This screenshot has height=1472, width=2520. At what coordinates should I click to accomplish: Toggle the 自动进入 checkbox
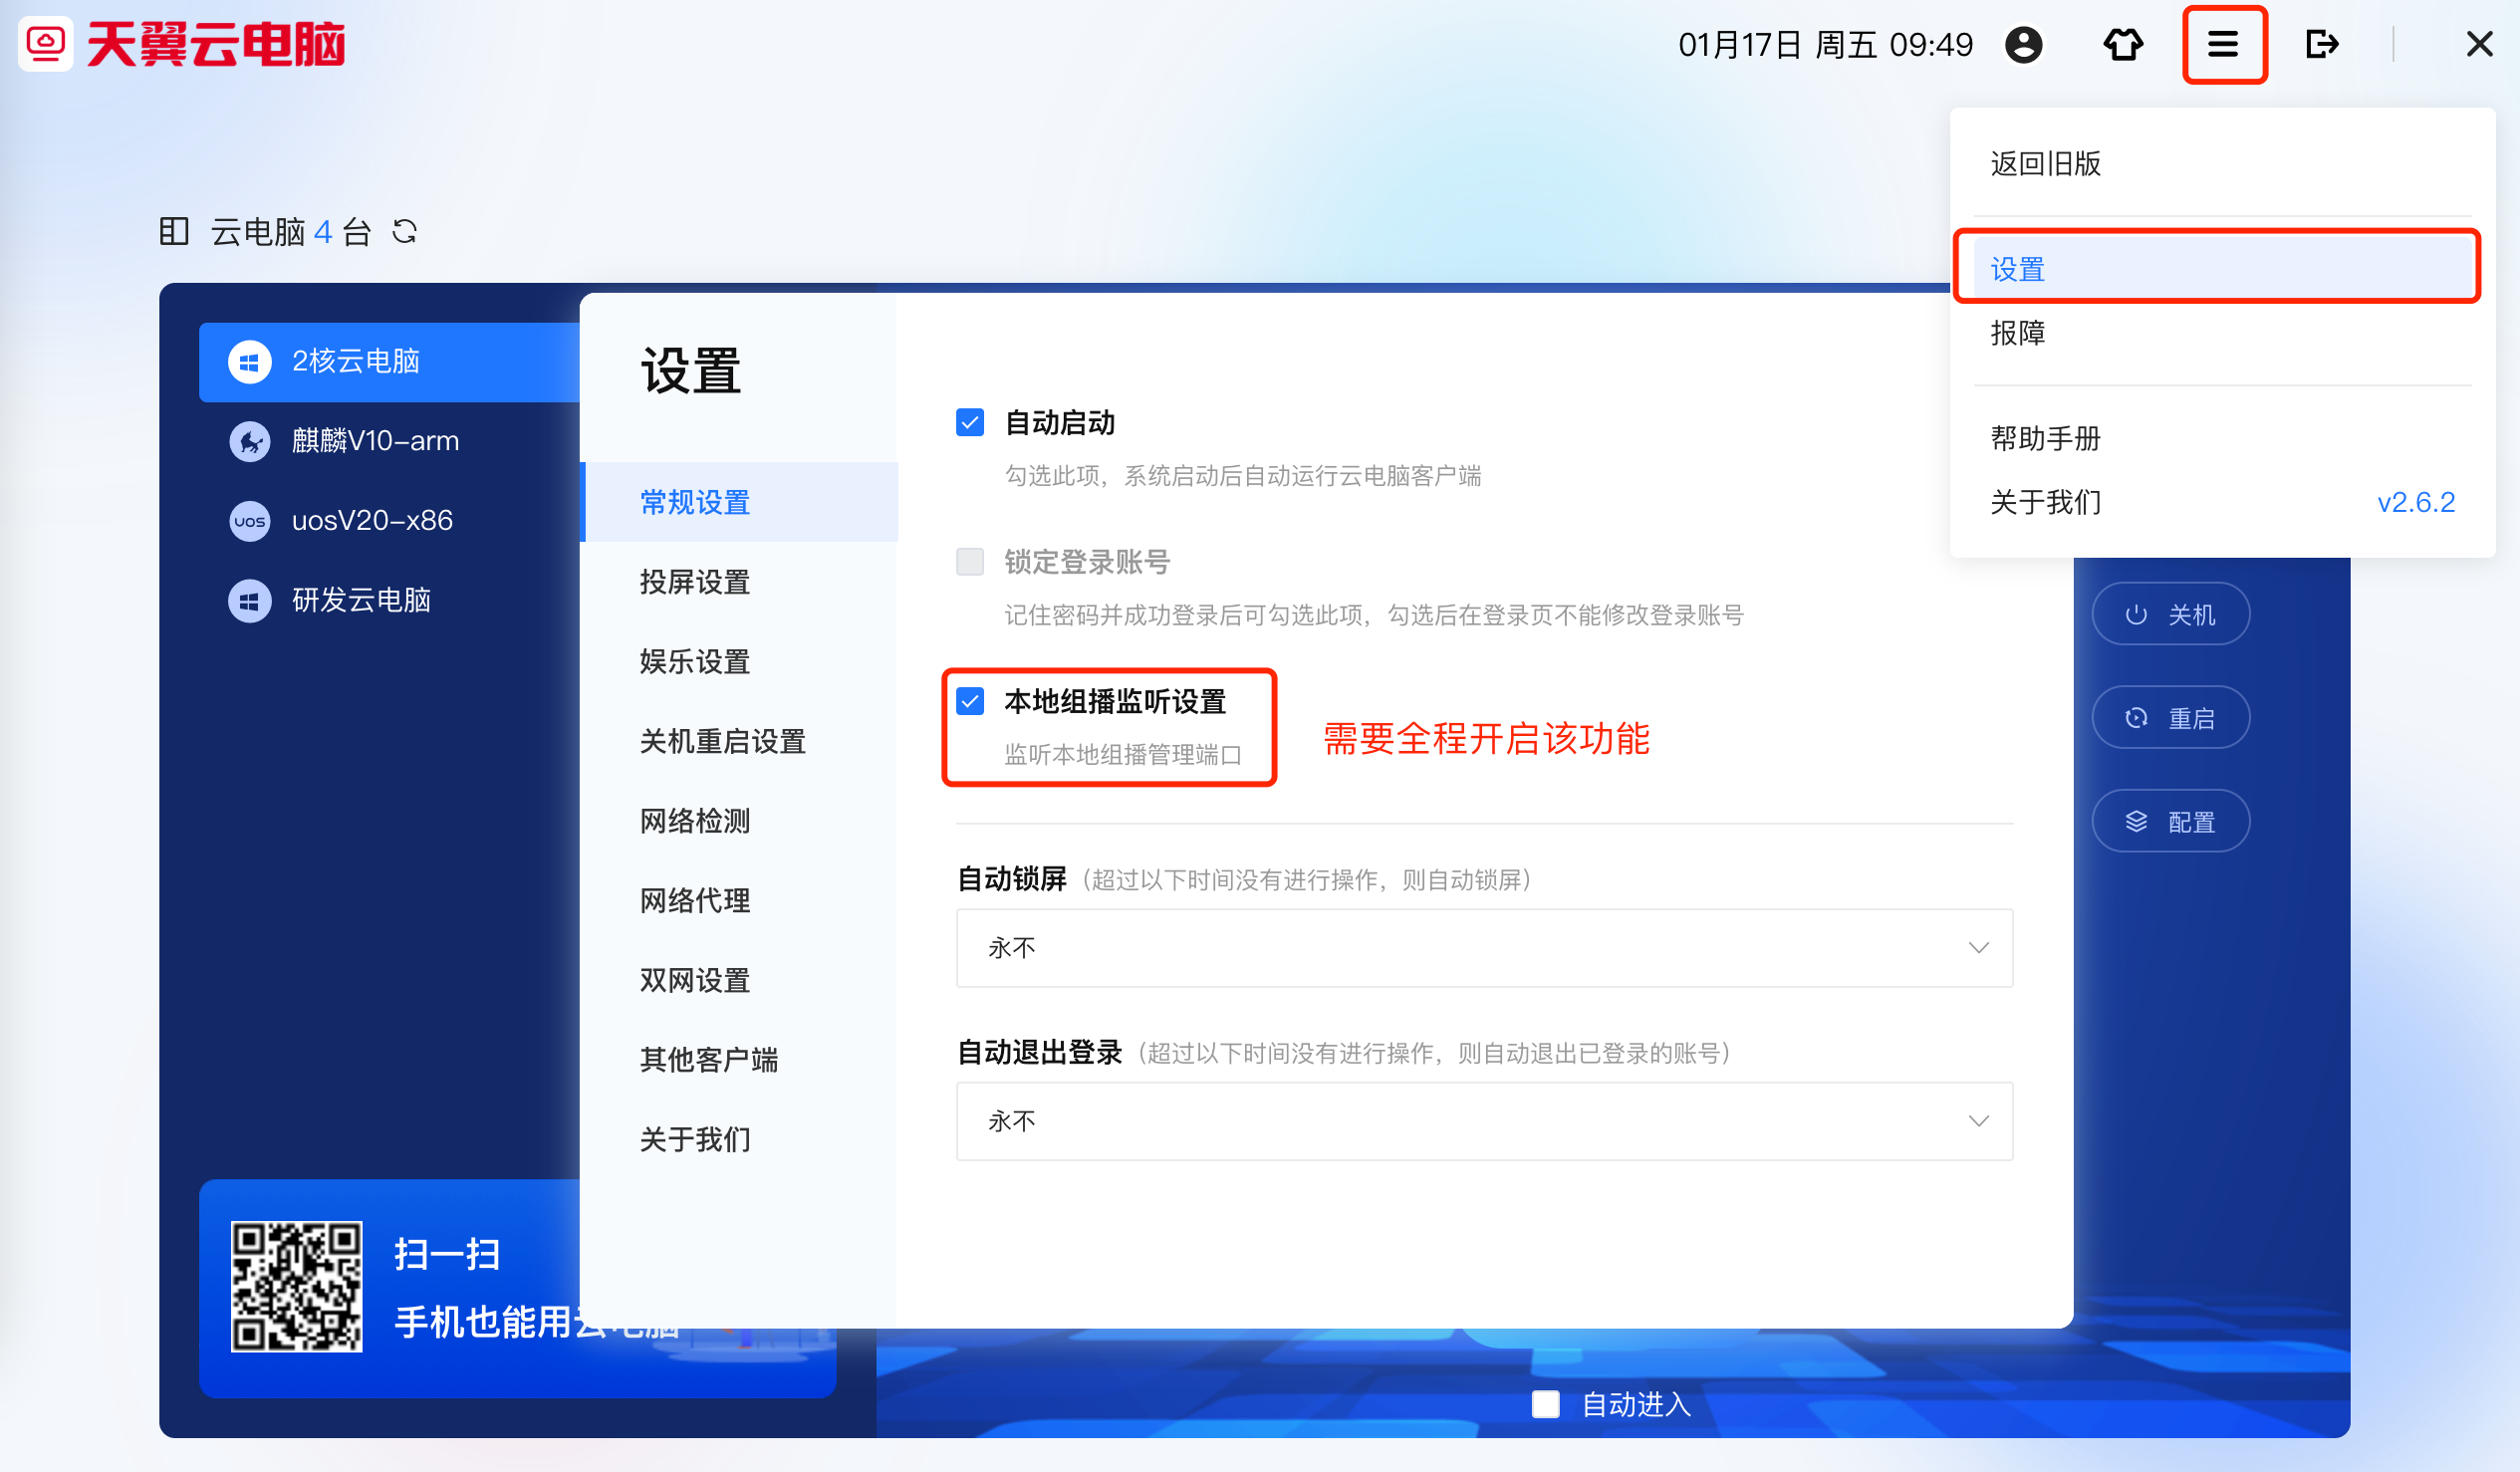point(1546,1405)
